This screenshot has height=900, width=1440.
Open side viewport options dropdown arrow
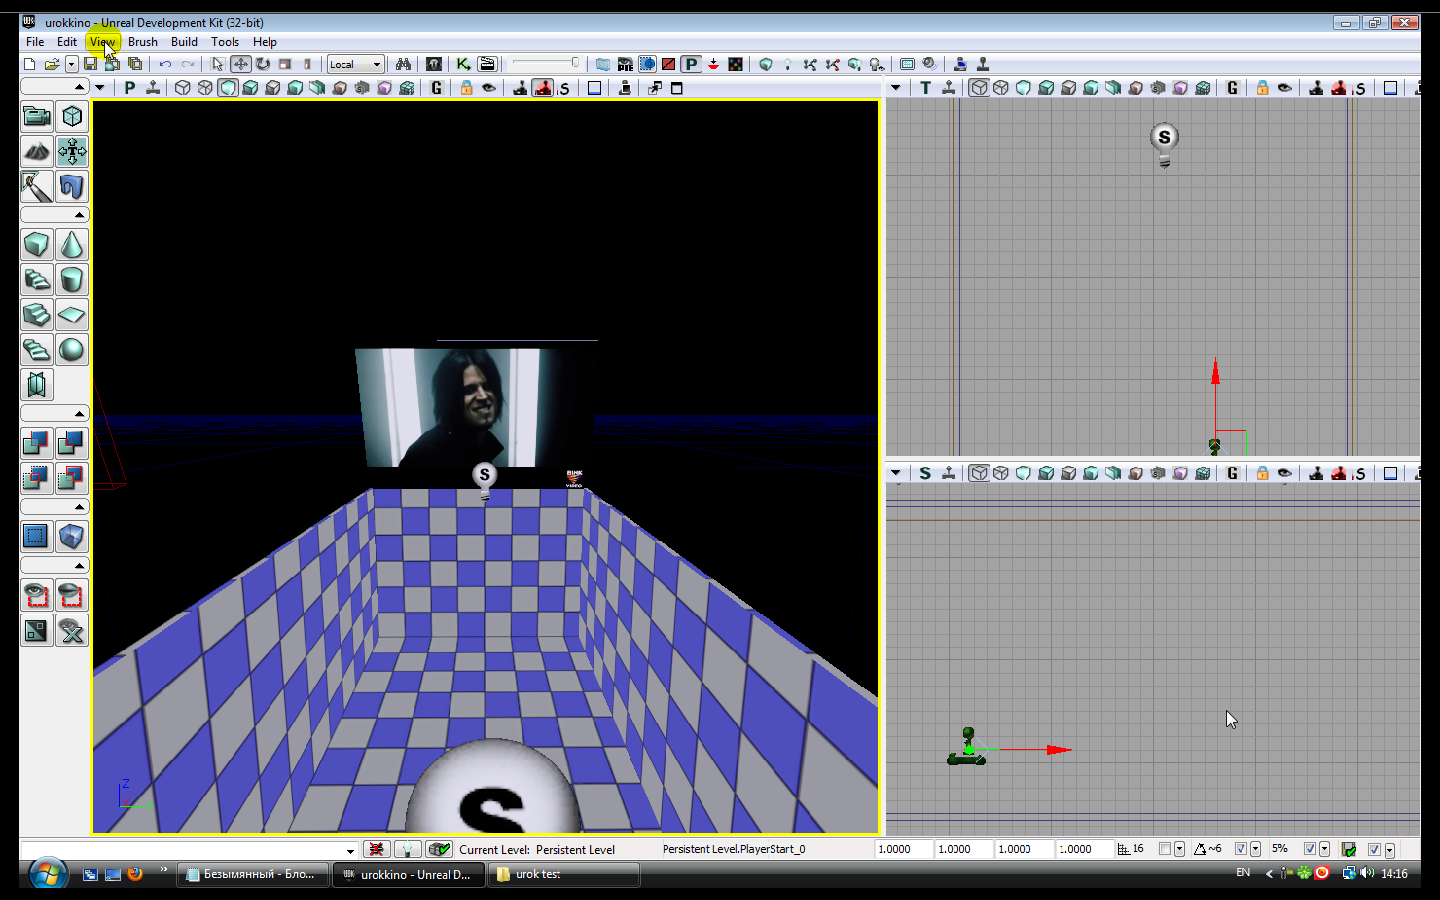point(896,473)
